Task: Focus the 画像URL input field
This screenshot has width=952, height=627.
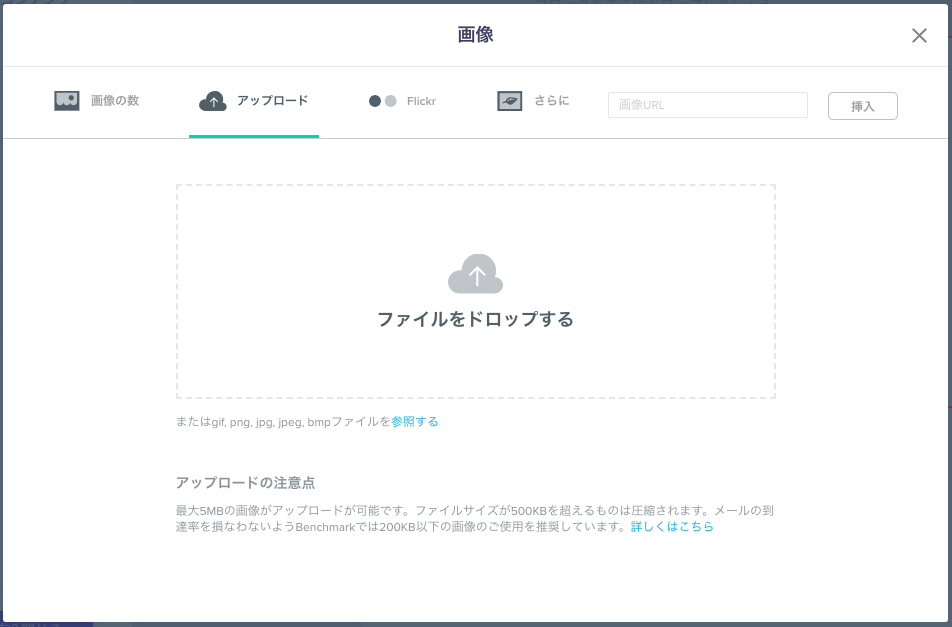Action: [707, 105]
